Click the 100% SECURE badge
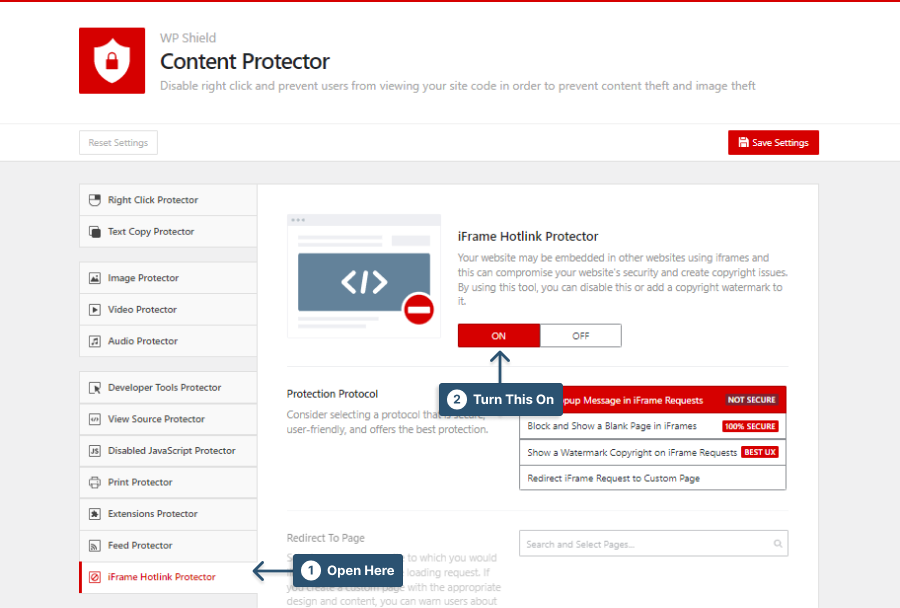This screenshot has height=608, width=900. pyautogui.click(x=750, y=426)
